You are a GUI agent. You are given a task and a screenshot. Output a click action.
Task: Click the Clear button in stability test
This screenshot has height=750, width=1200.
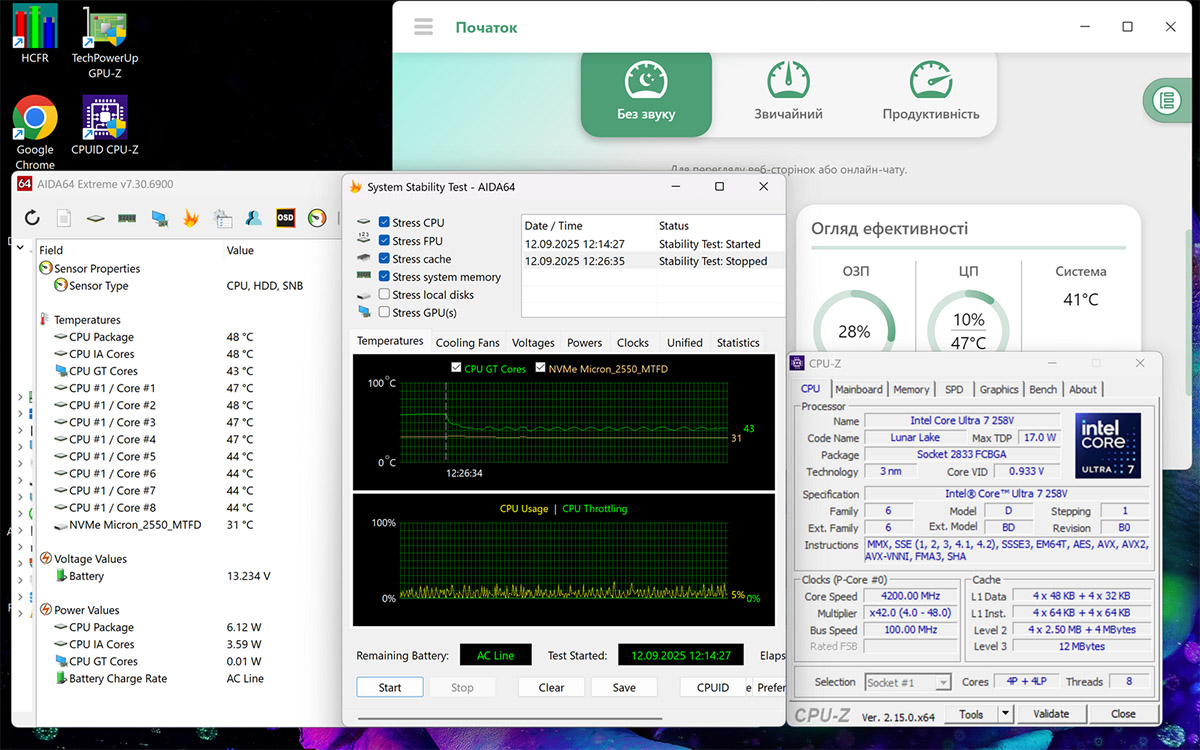tap(551, 687)
